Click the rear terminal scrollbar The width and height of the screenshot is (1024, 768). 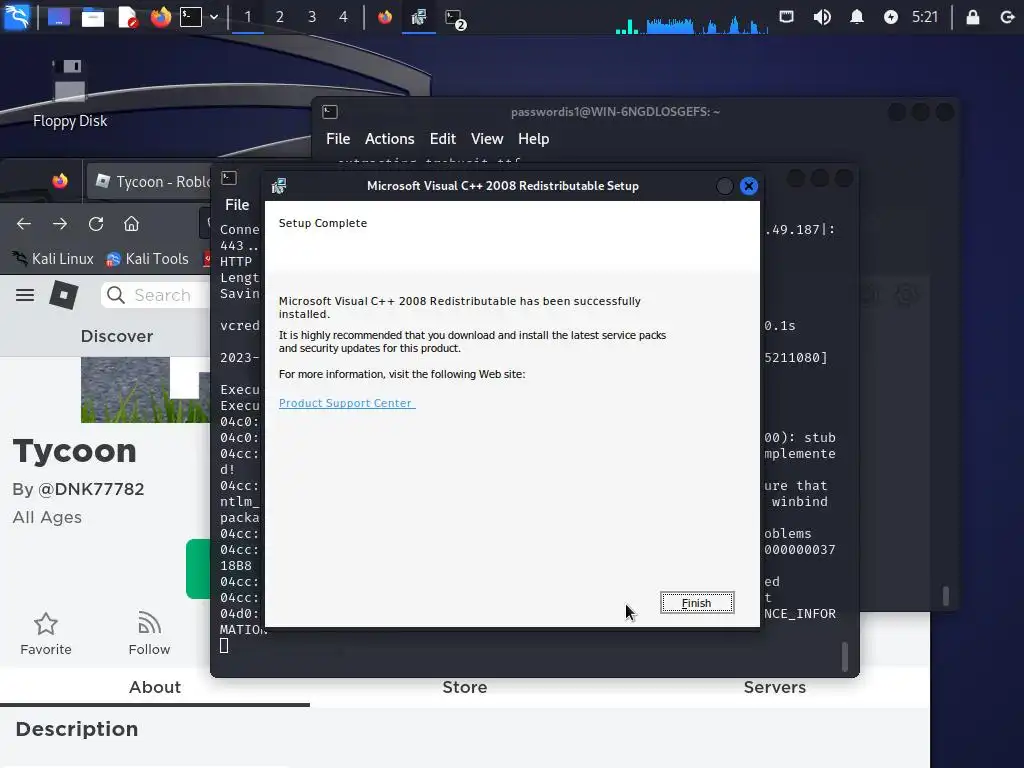click(x=945, y=595)
